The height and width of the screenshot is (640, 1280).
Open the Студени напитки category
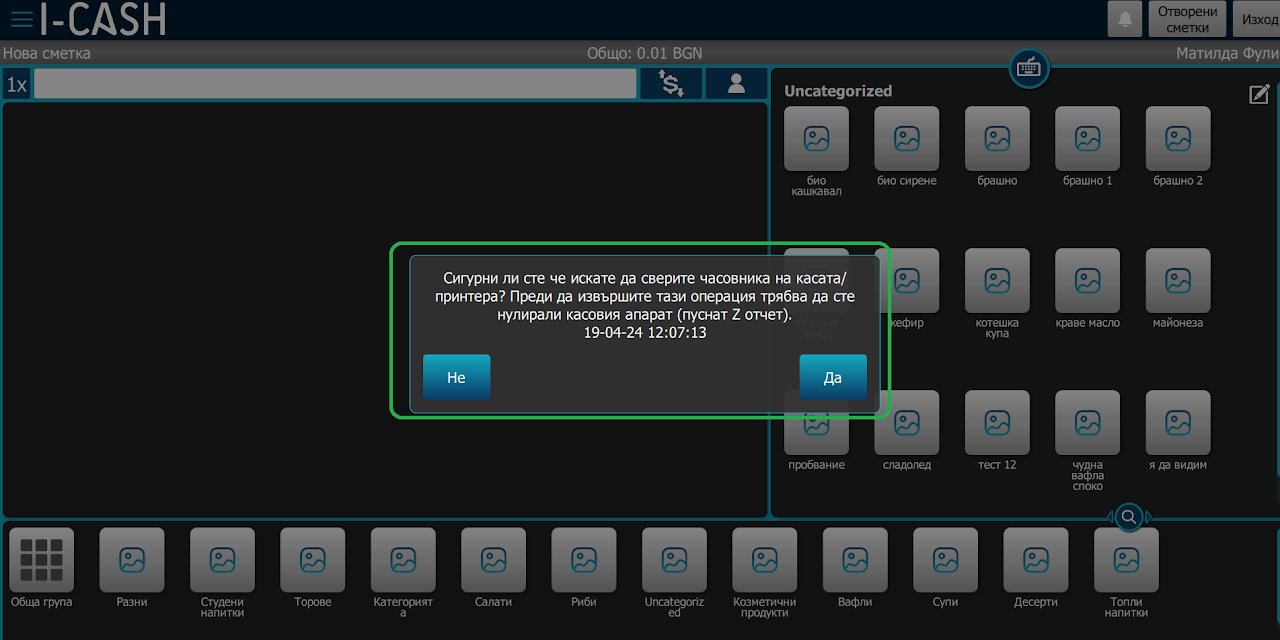(x=222, y=560)
